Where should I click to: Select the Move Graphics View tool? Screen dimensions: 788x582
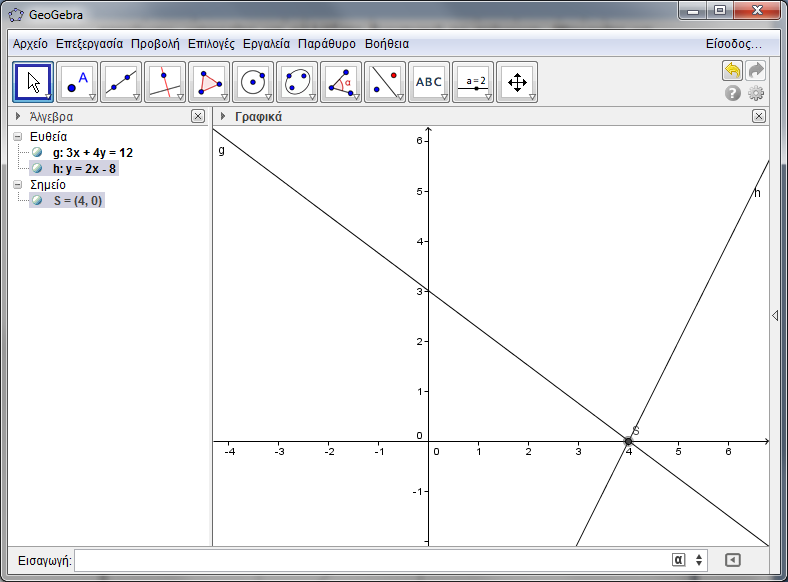click(517, 82)
